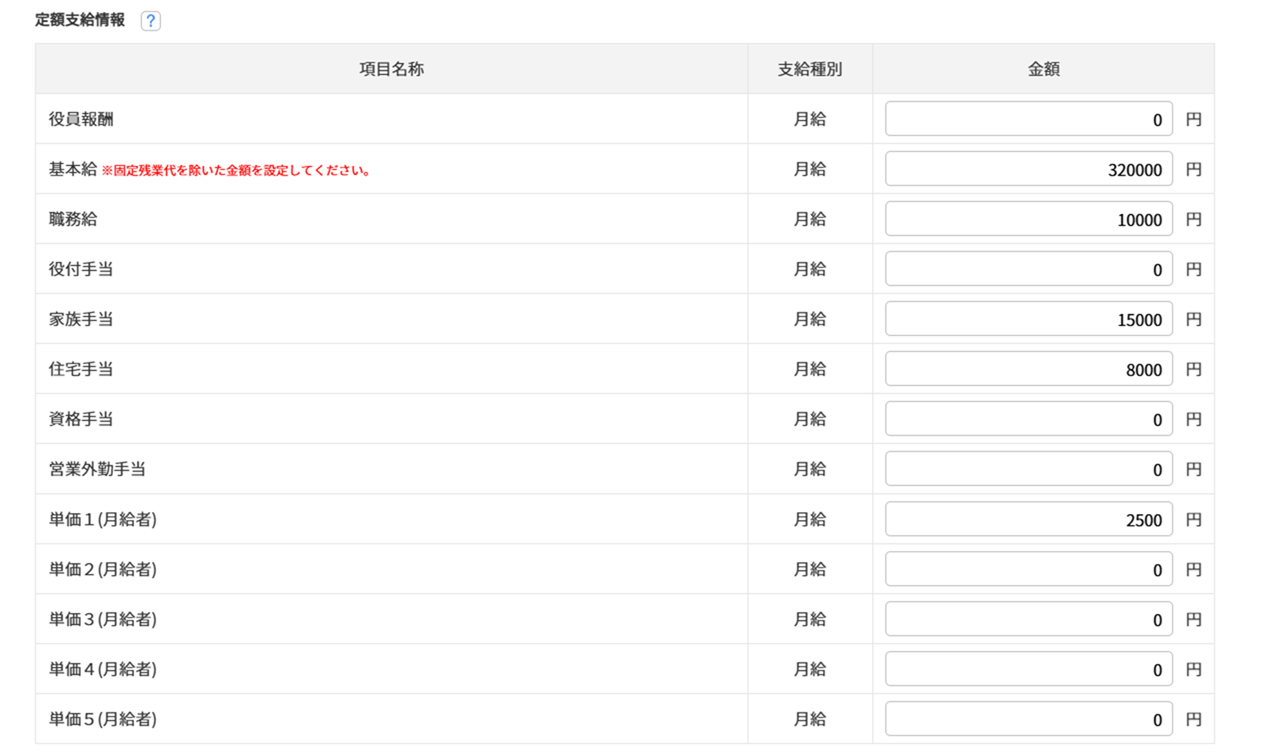Viewport: 1264px width, 752px height.
Task: Focus the 役付手当 amount input
Action: (1028, 269)
